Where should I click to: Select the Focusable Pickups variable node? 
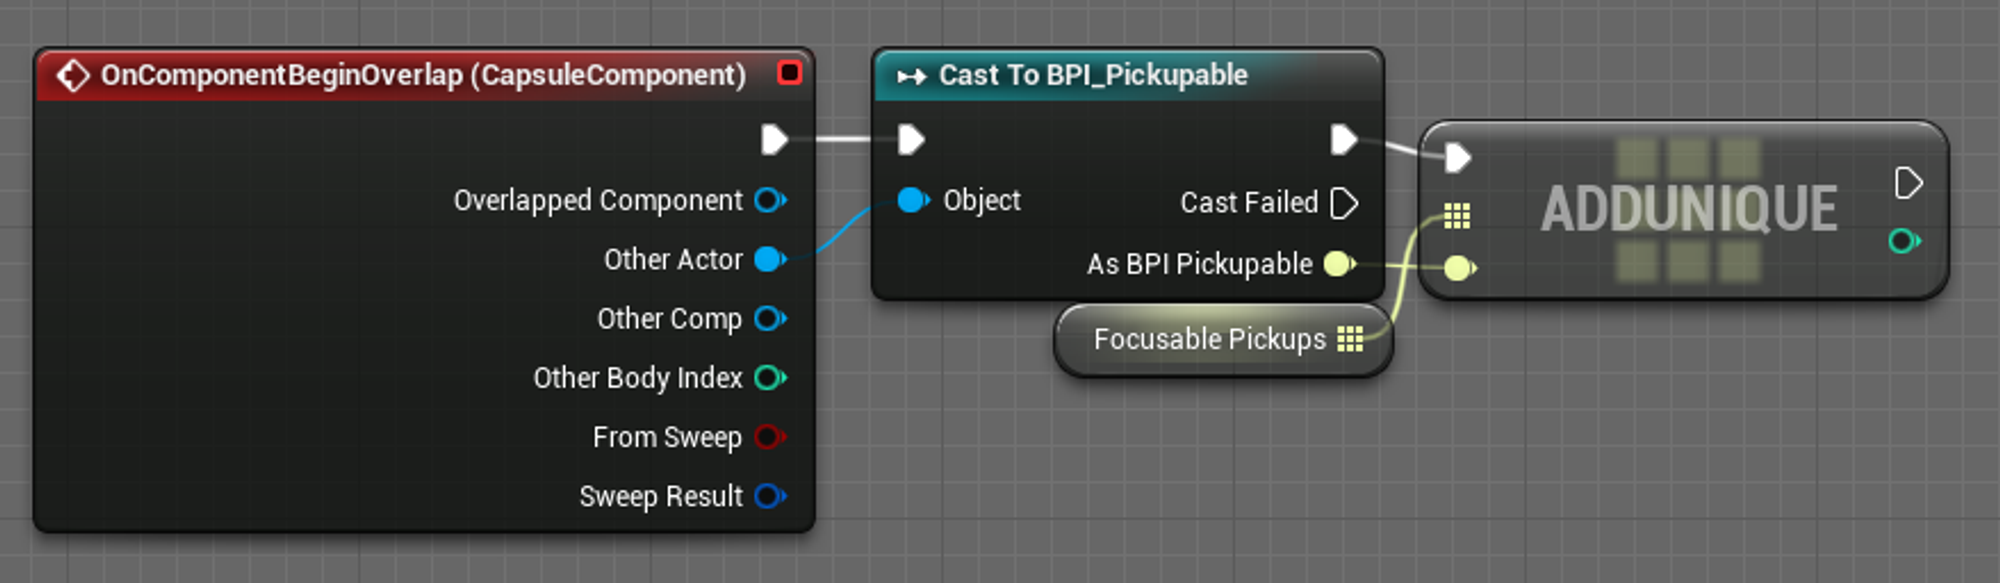pyautogui.click(x=1208, y=340)
